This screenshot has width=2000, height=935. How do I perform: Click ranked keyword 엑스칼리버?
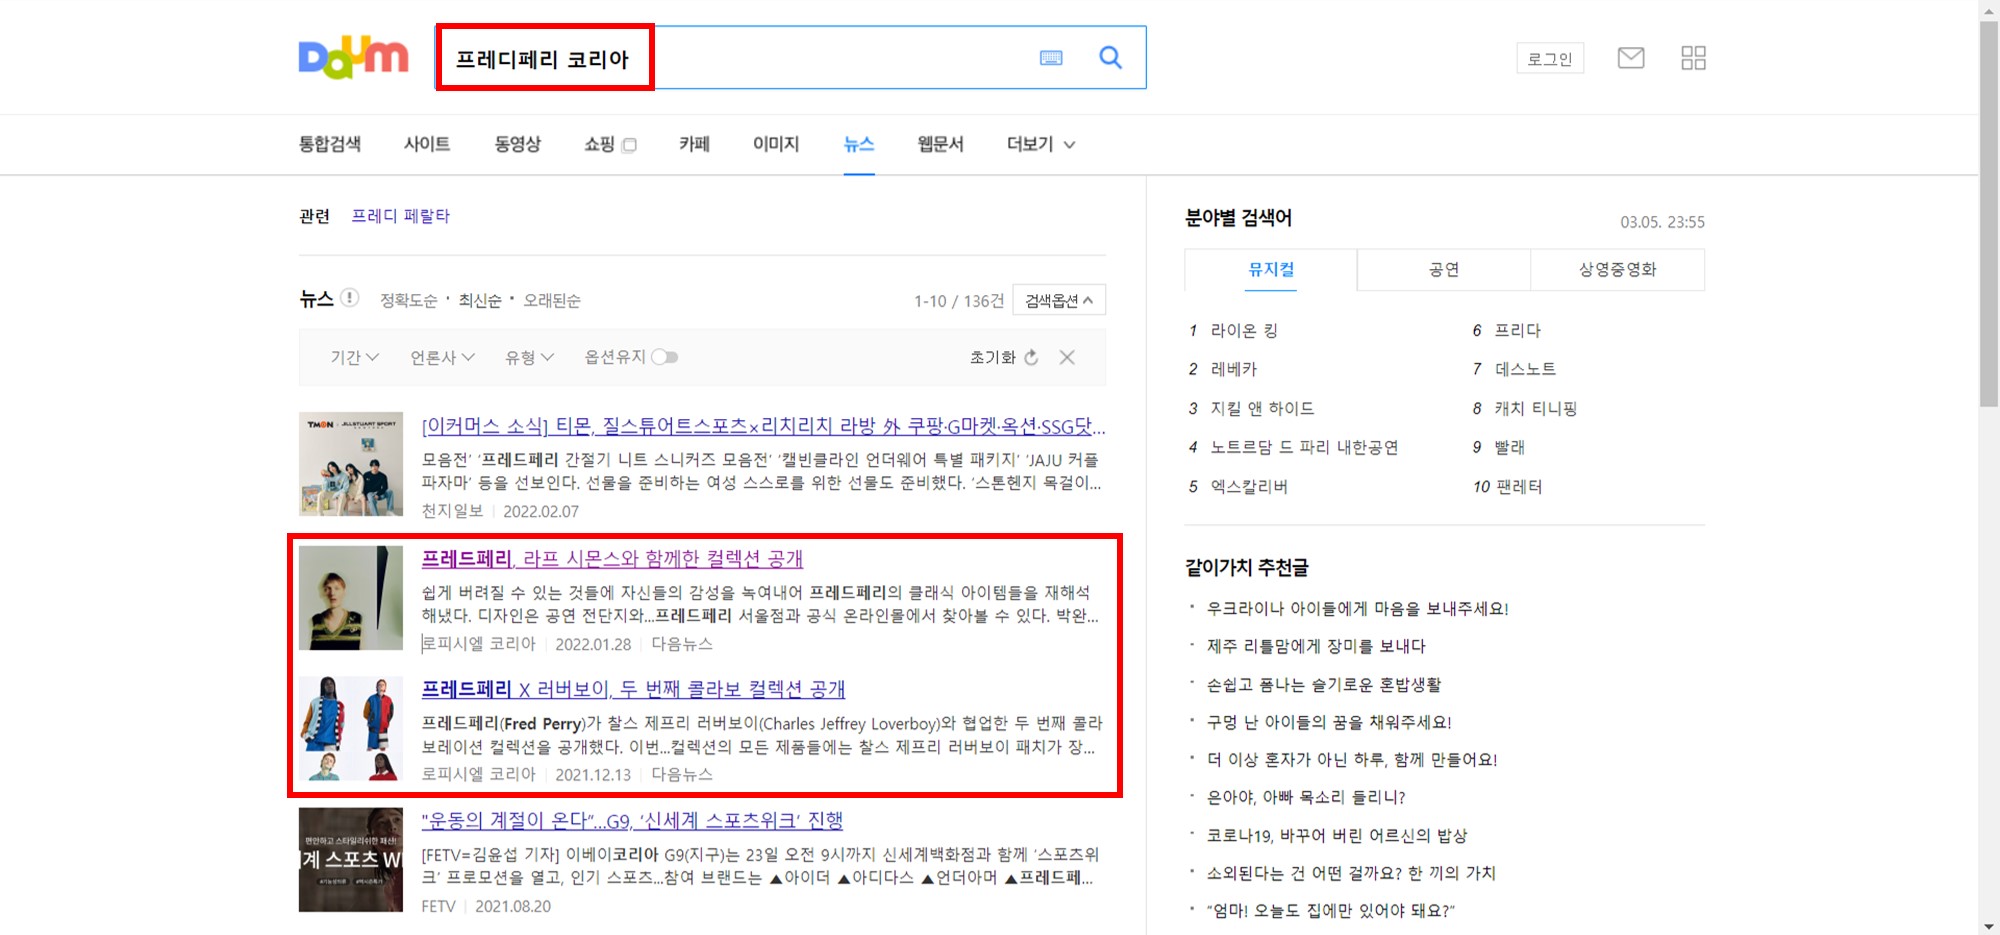(x=1249, y=487)
